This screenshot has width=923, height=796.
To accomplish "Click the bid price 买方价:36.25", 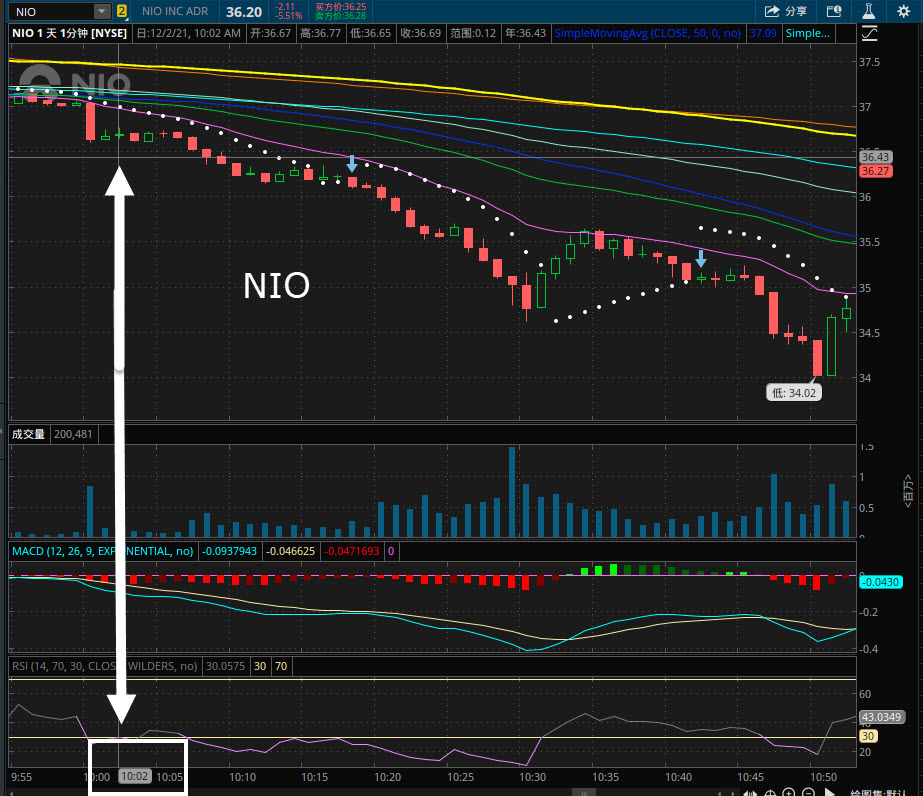I will pyautogui.click(x=340, y=6).
